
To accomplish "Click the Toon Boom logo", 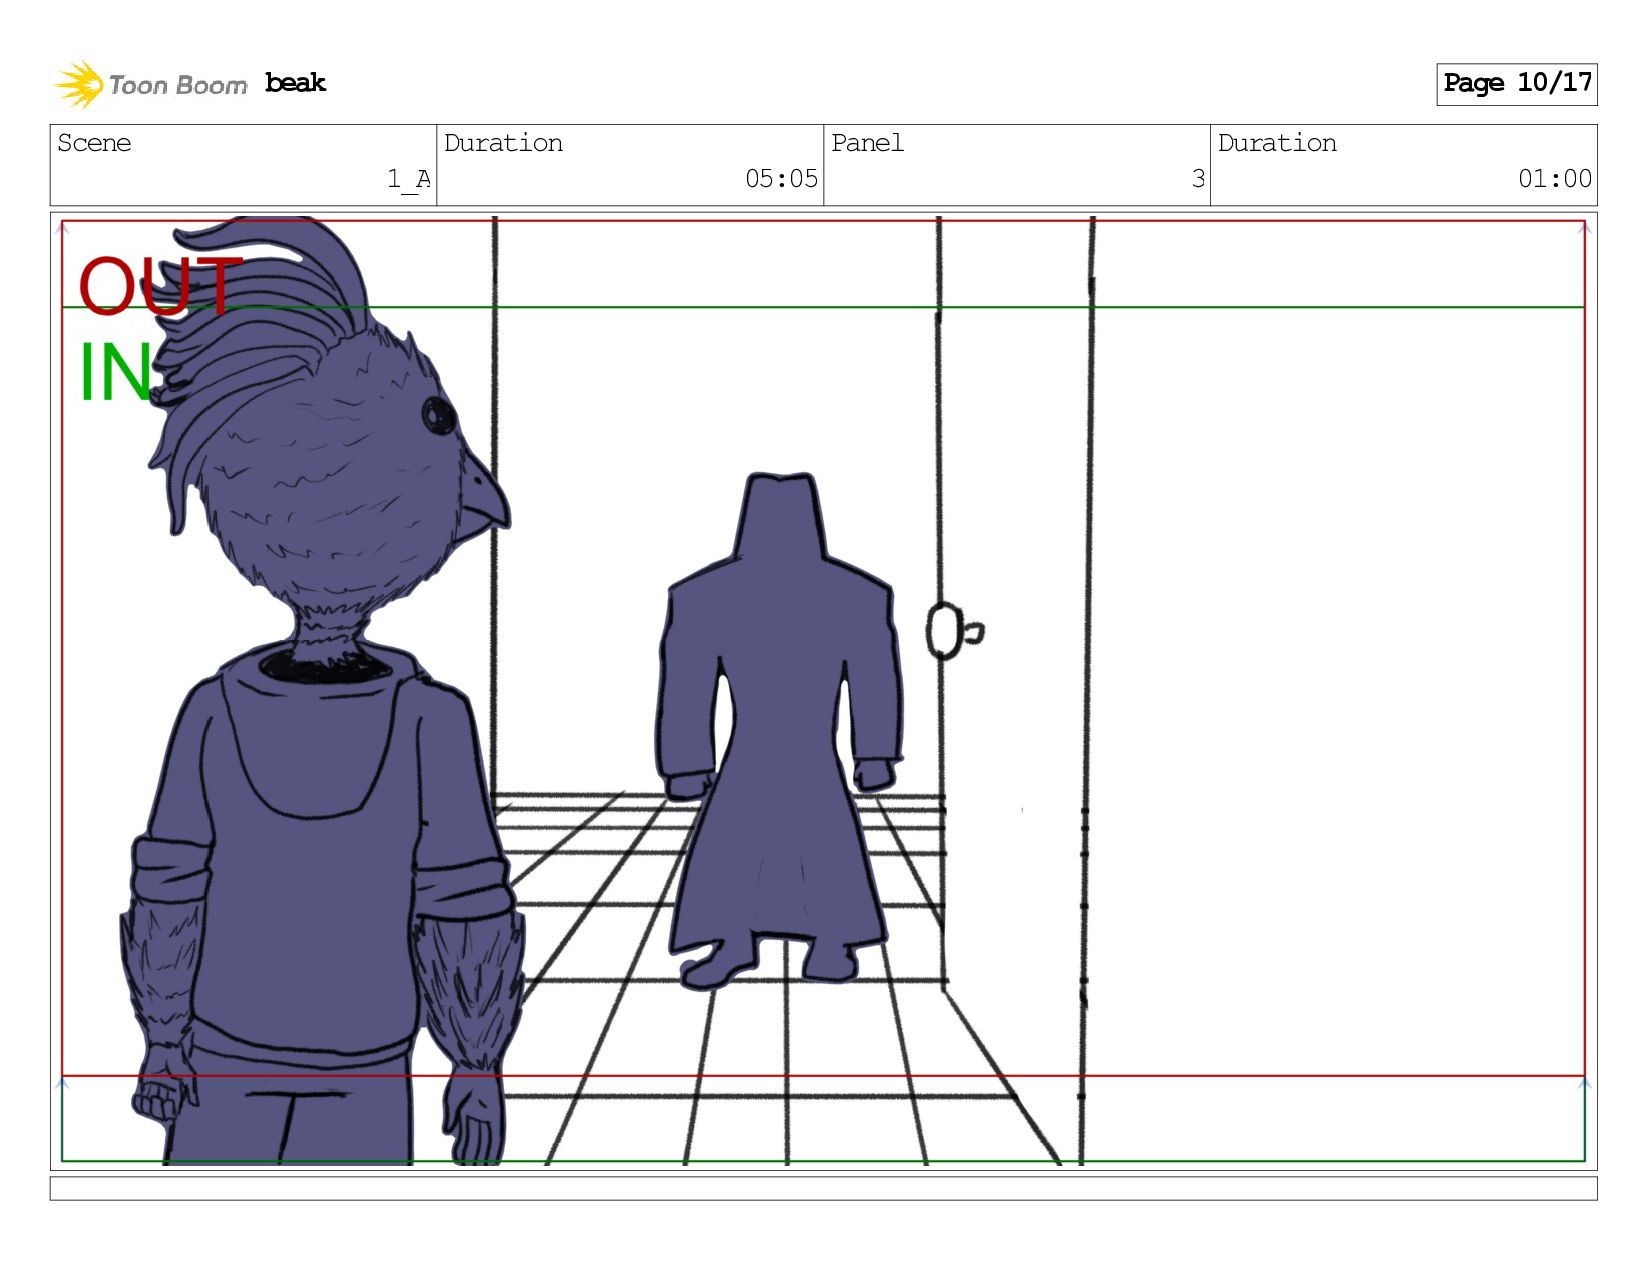I will pos(151,84).
